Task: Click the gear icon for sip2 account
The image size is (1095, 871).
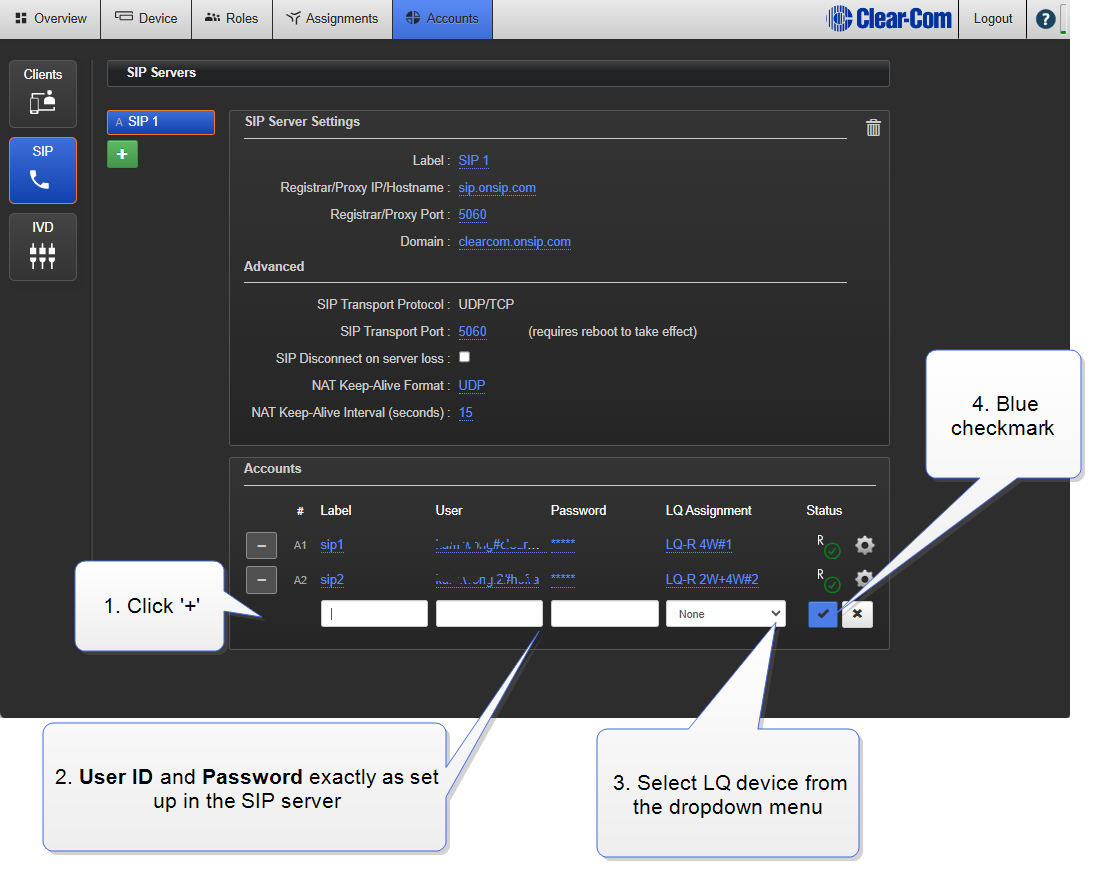Action: point(866,577)
